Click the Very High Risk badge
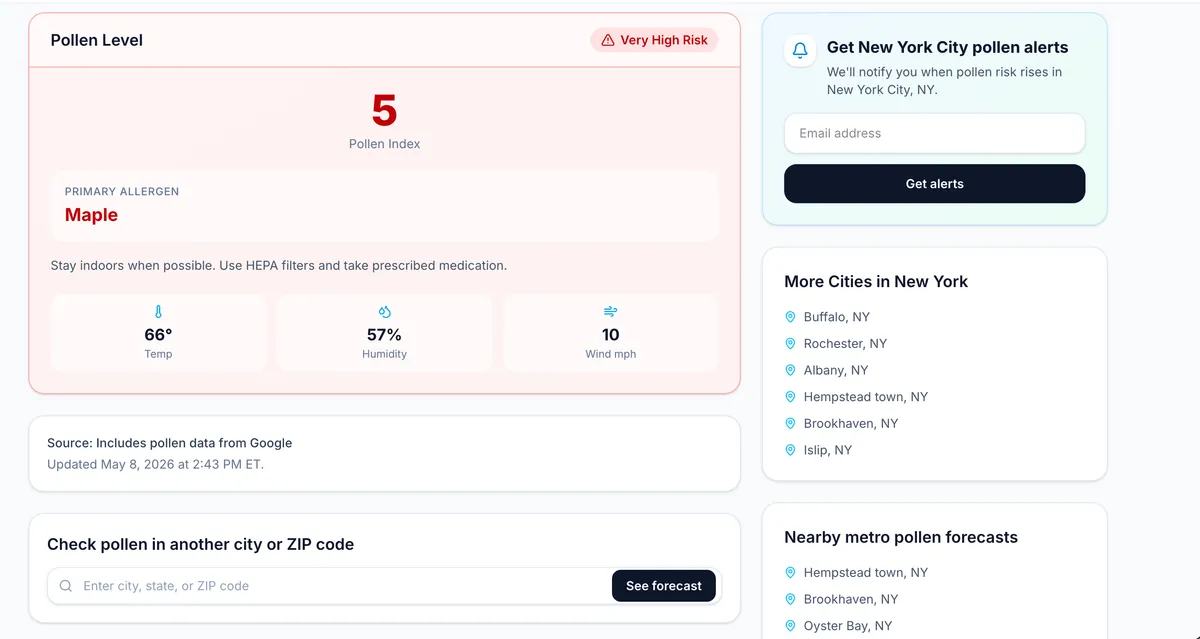The height and width of the screenshot is (639, 1200). 654,40
